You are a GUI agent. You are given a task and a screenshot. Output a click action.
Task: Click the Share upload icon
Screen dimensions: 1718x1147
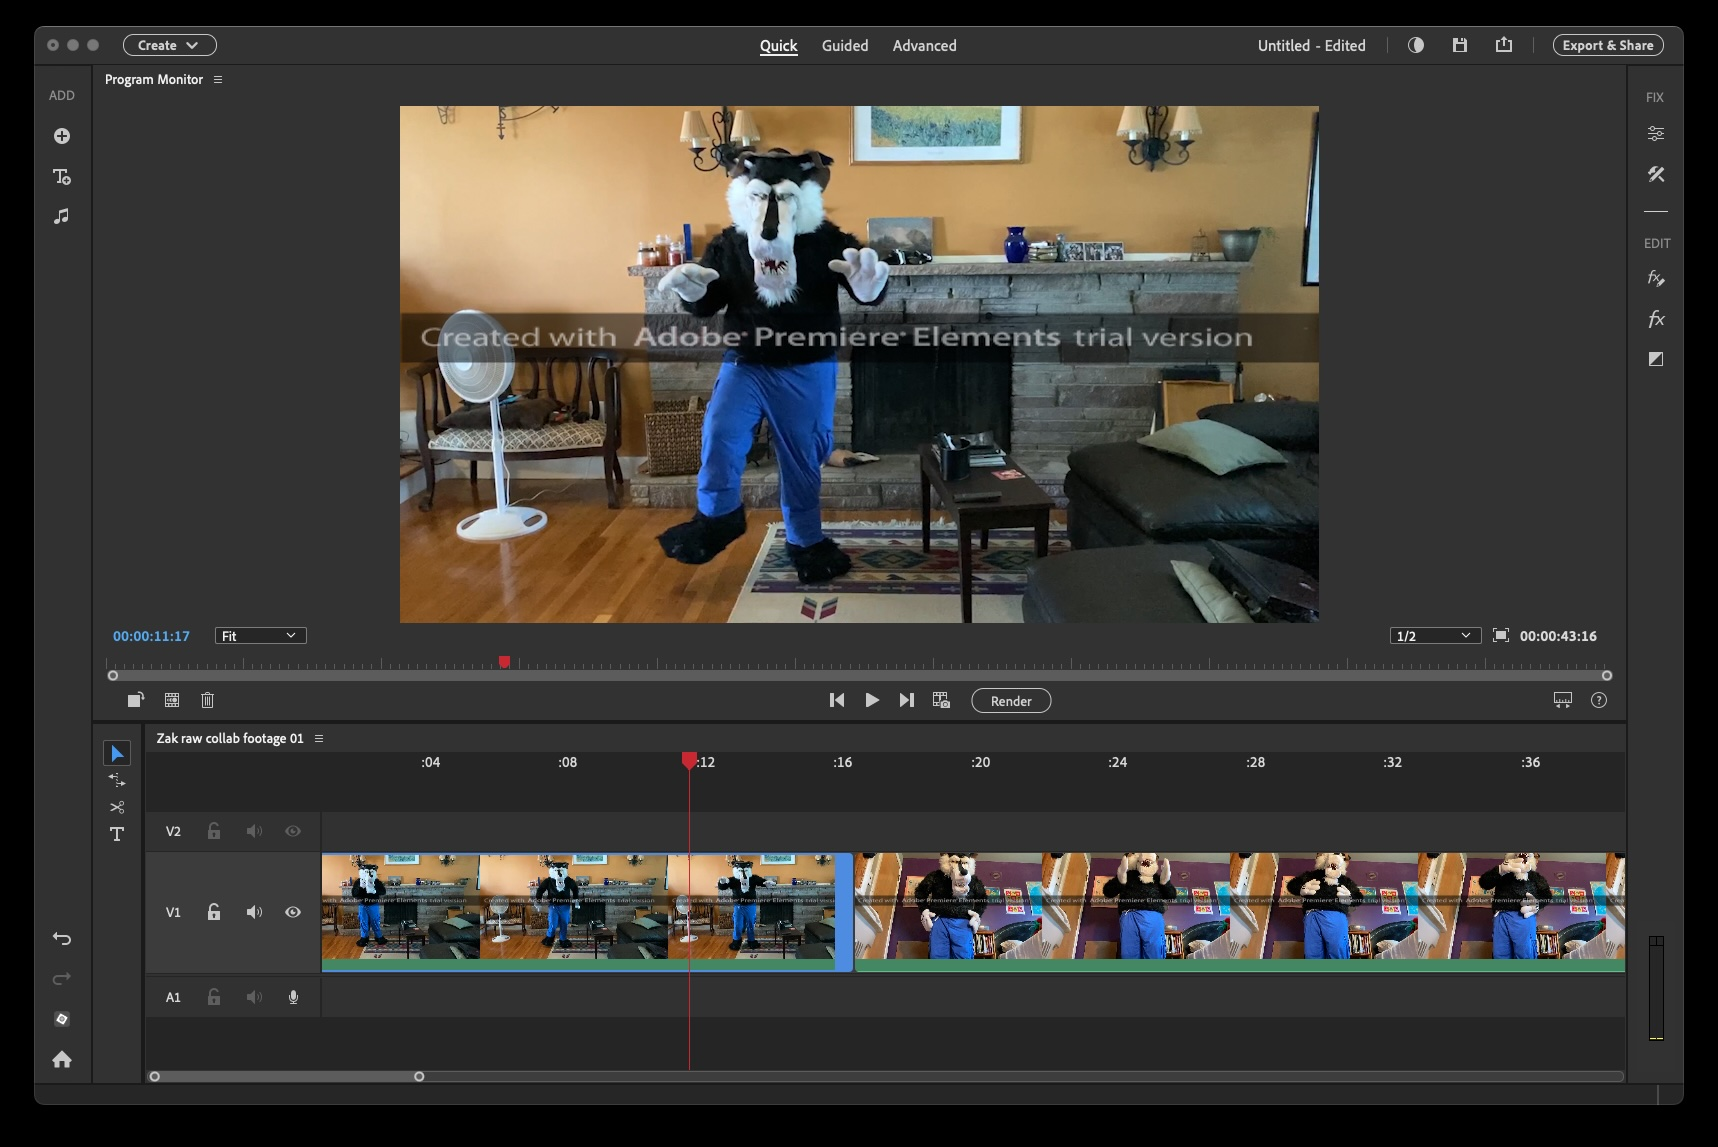coord(1504,45)
